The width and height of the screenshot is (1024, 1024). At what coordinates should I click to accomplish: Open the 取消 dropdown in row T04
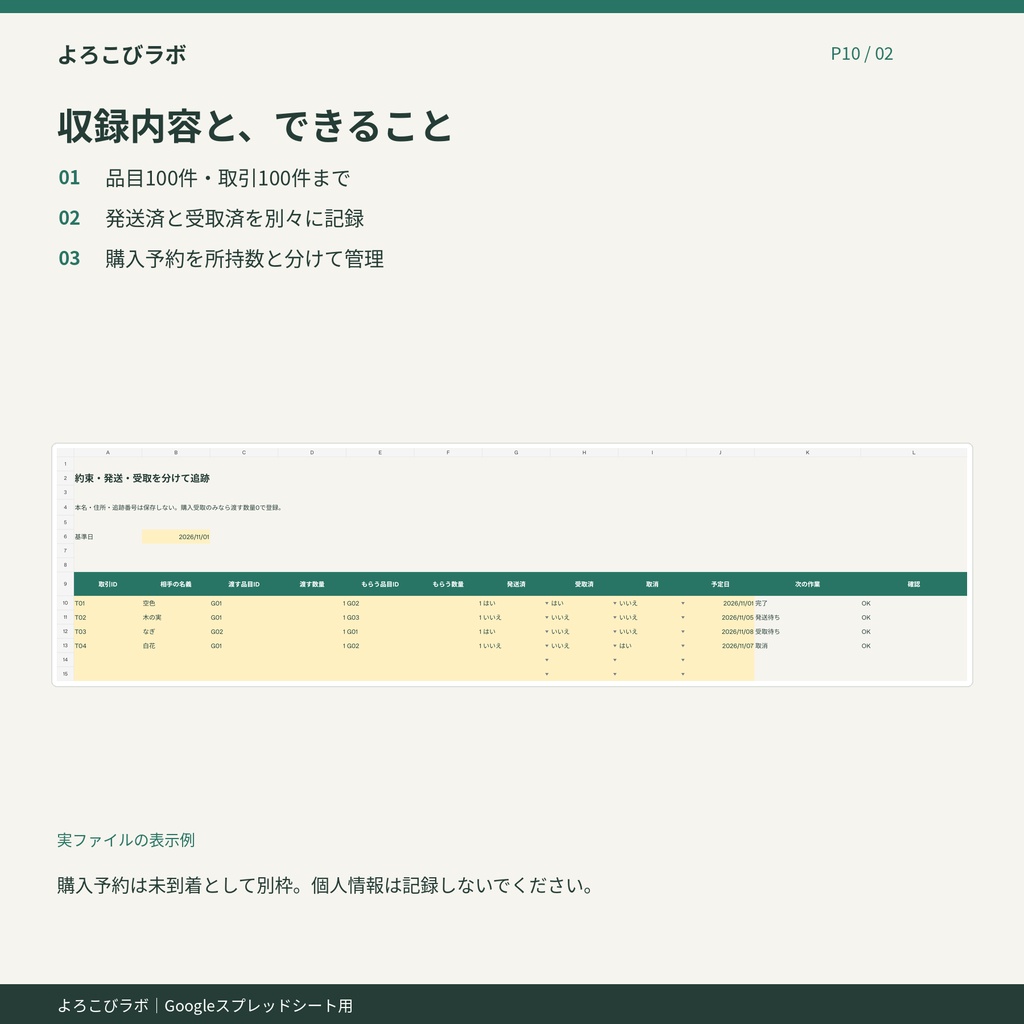tap(683, 646)
